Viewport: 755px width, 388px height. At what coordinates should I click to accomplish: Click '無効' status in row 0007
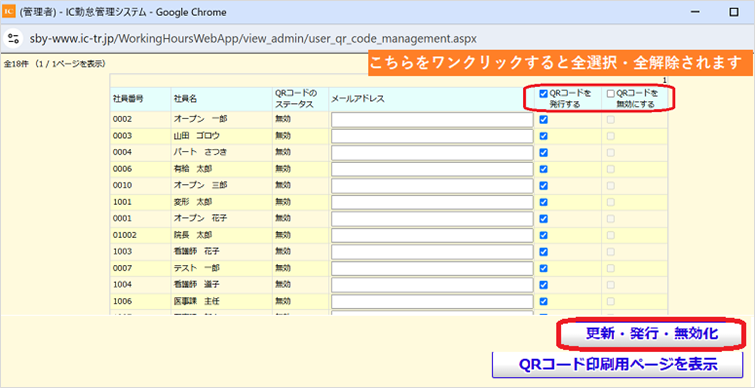click(x=283, y=268)
